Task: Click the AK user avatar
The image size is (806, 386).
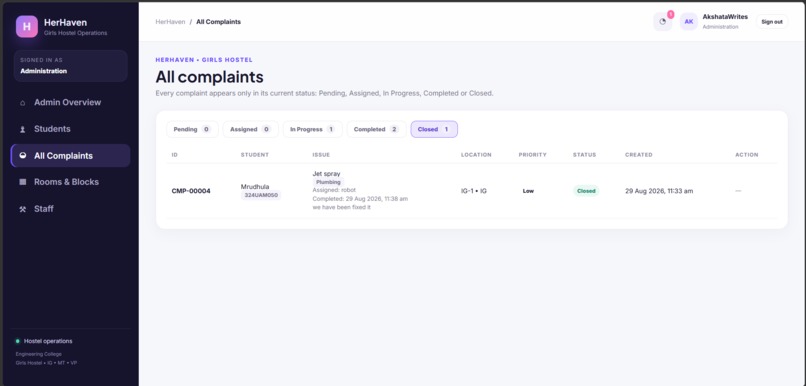Action: (689, 22)
